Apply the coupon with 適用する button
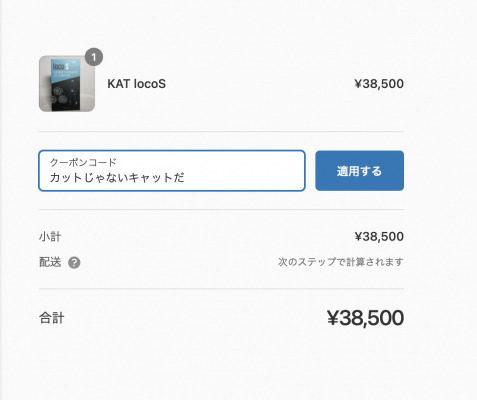 (359, 171)
